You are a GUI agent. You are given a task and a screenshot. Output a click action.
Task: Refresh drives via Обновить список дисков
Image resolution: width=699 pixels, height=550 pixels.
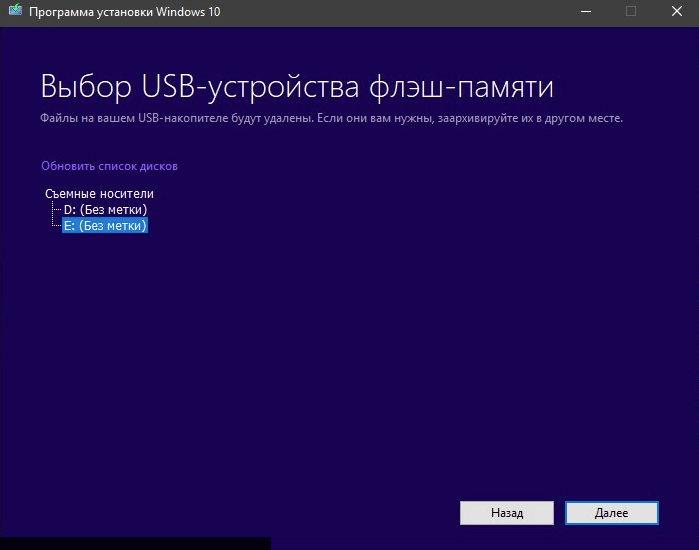click(109, 166)
